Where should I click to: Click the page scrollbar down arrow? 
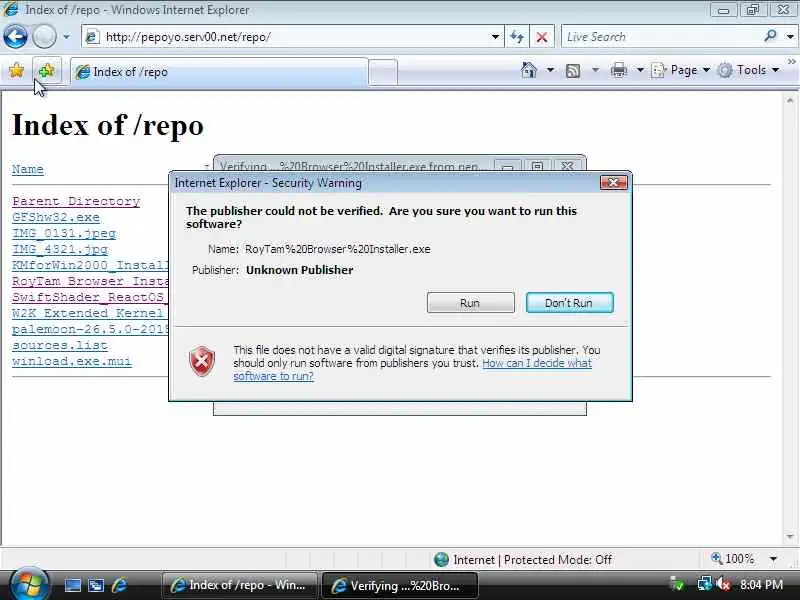(790, 537)
